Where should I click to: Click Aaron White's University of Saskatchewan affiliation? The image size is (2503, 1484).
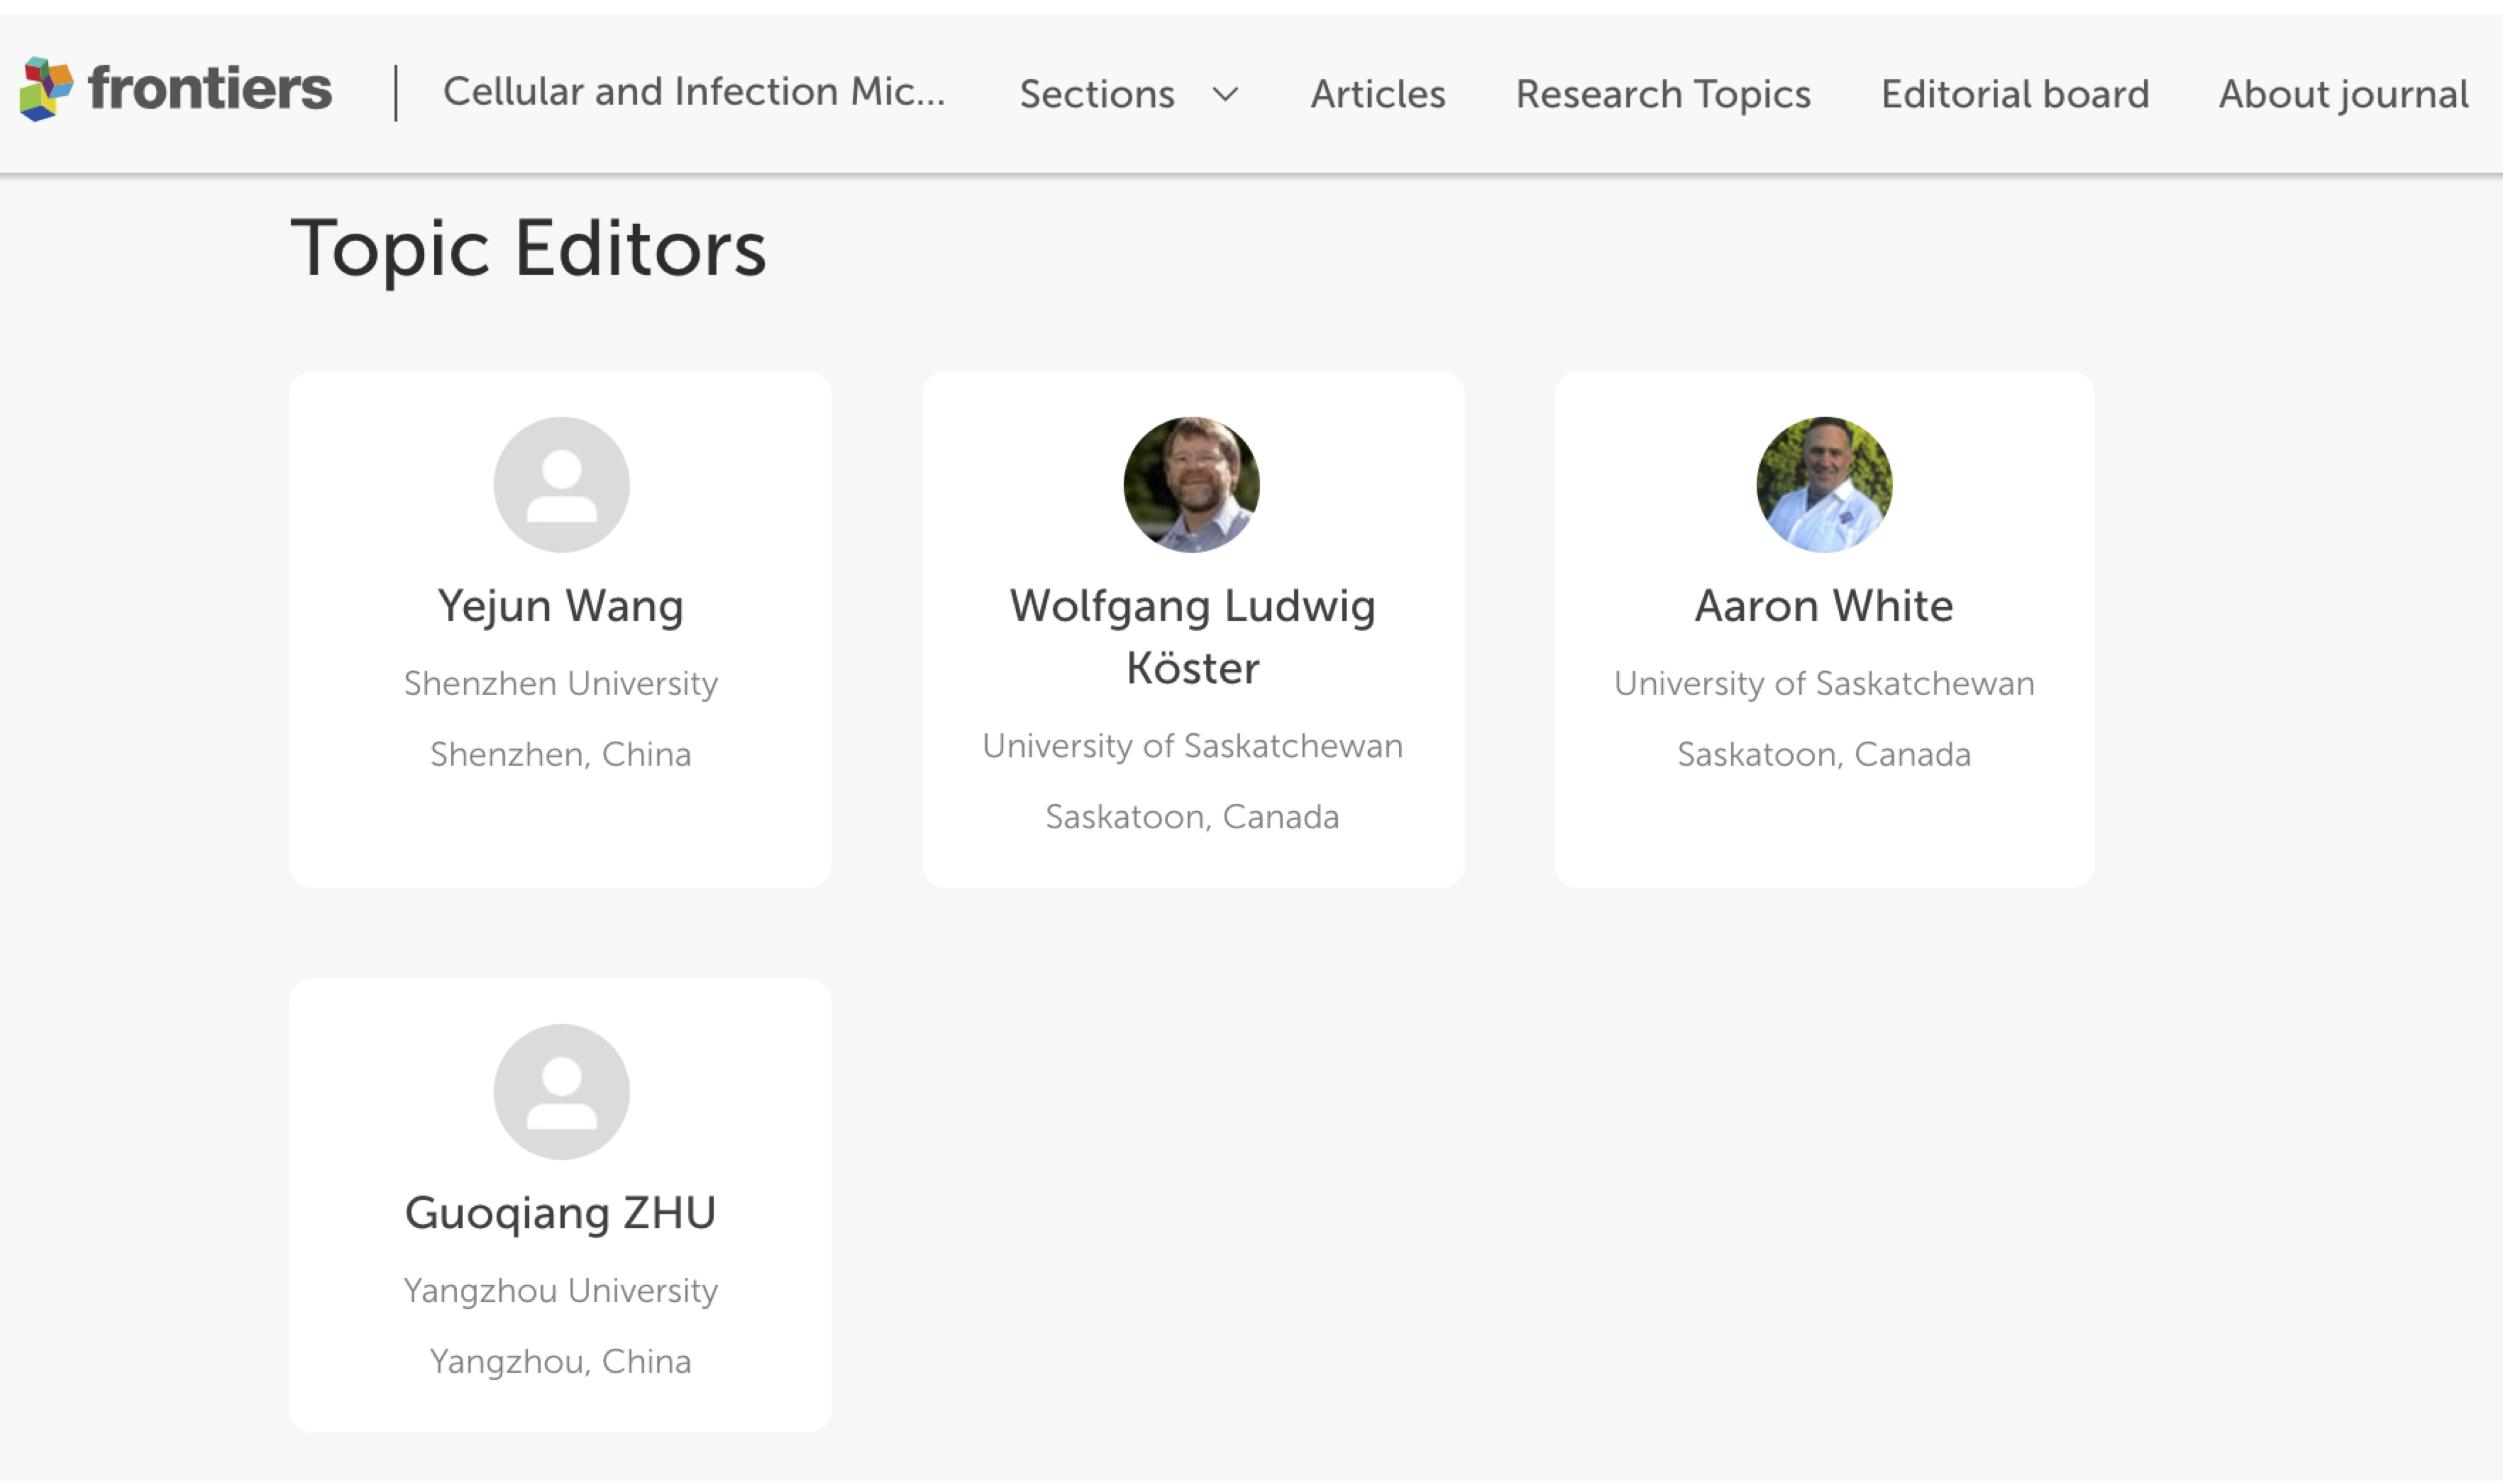1823,684
